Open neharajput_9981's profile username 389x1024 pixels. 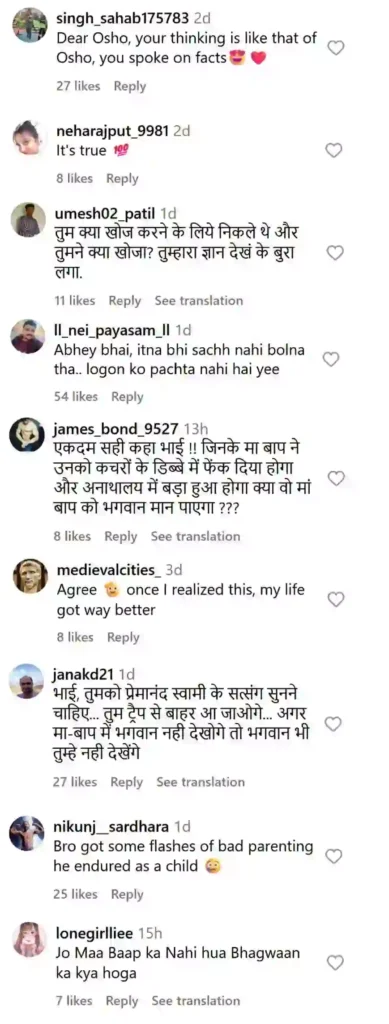tap(113, 131)
